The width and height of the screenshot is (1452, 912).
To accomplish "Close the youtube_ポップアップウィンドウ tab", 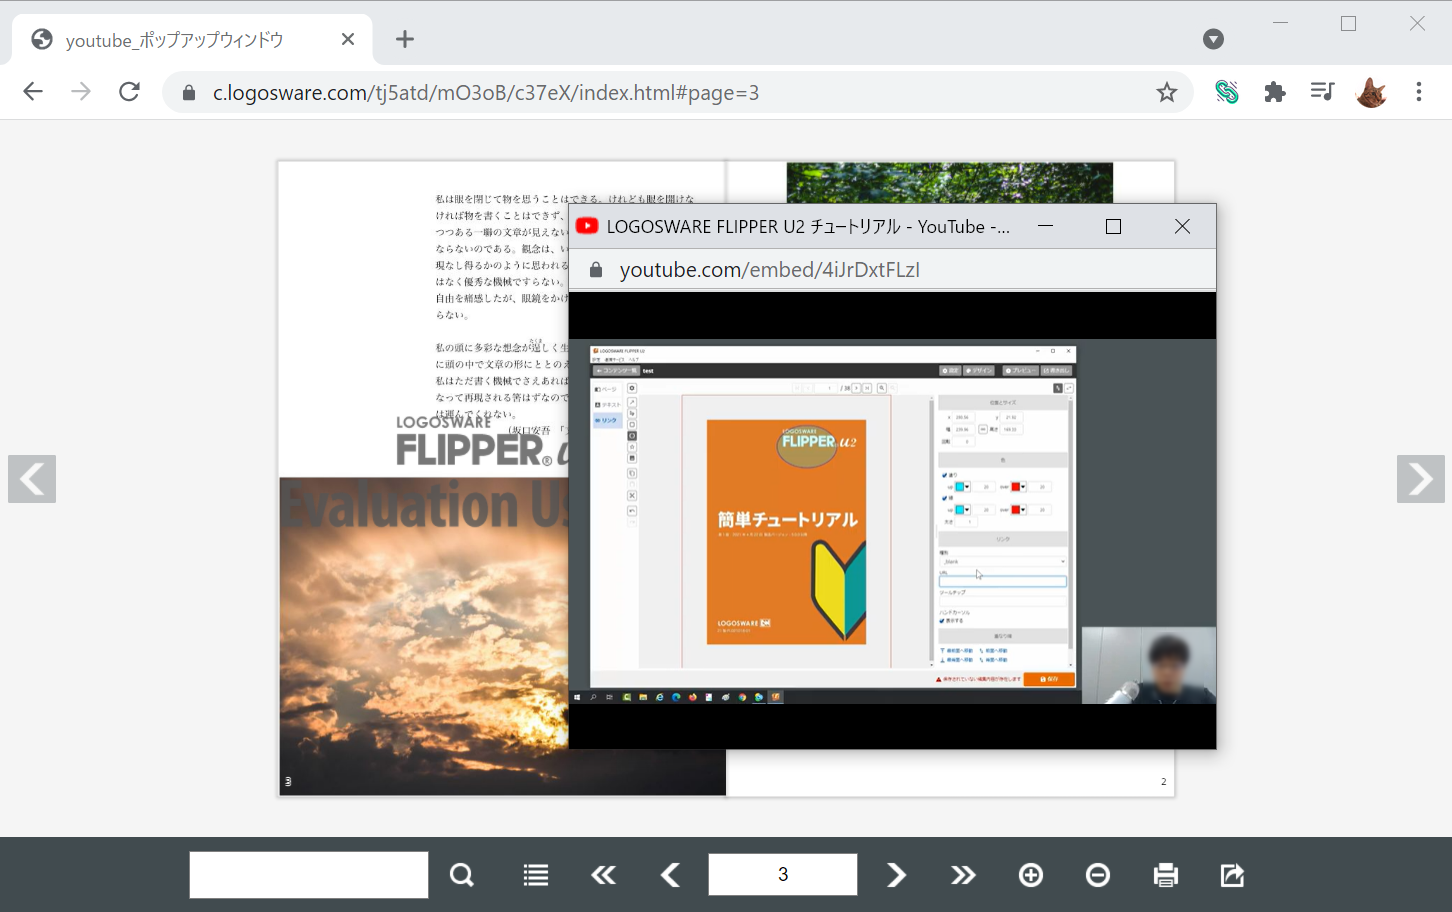I will pos(348,39).
